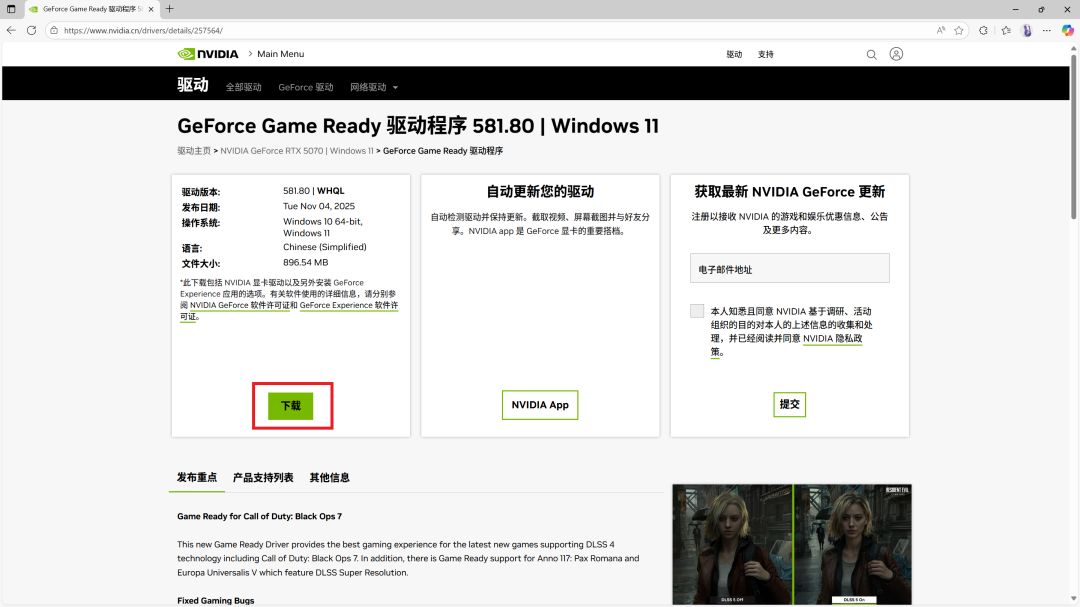Open the 驱动 link in the top header
The height and width of the screenshot is (607, 1080).
734,54
